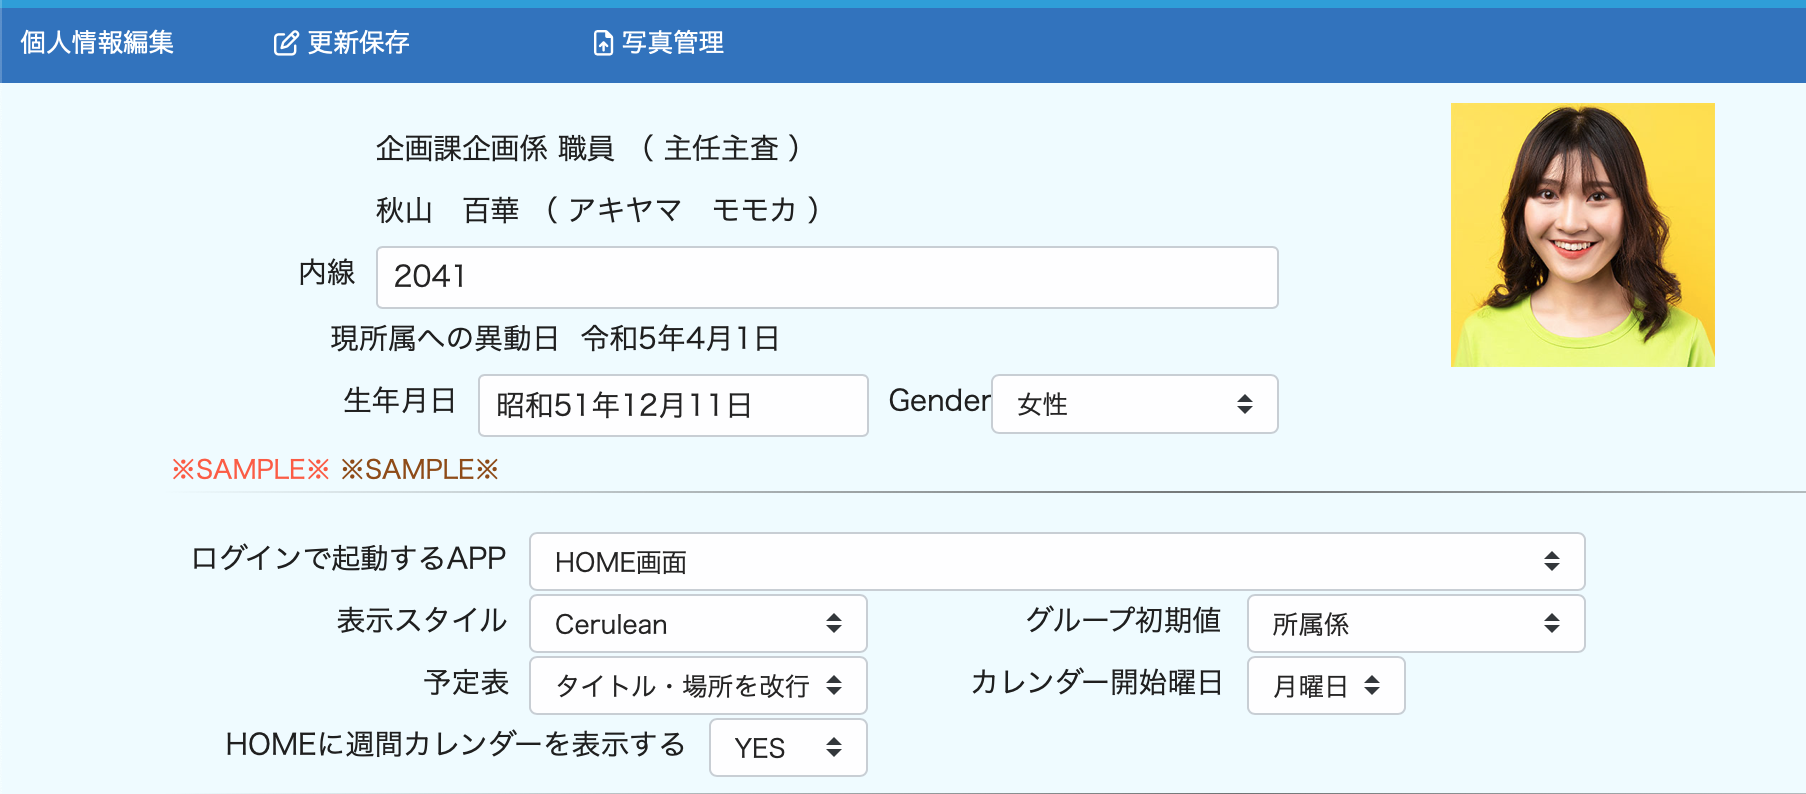Click the 所属係 select arrow icon
This screenshot has width=1806, height=794.
point(1551,624)
